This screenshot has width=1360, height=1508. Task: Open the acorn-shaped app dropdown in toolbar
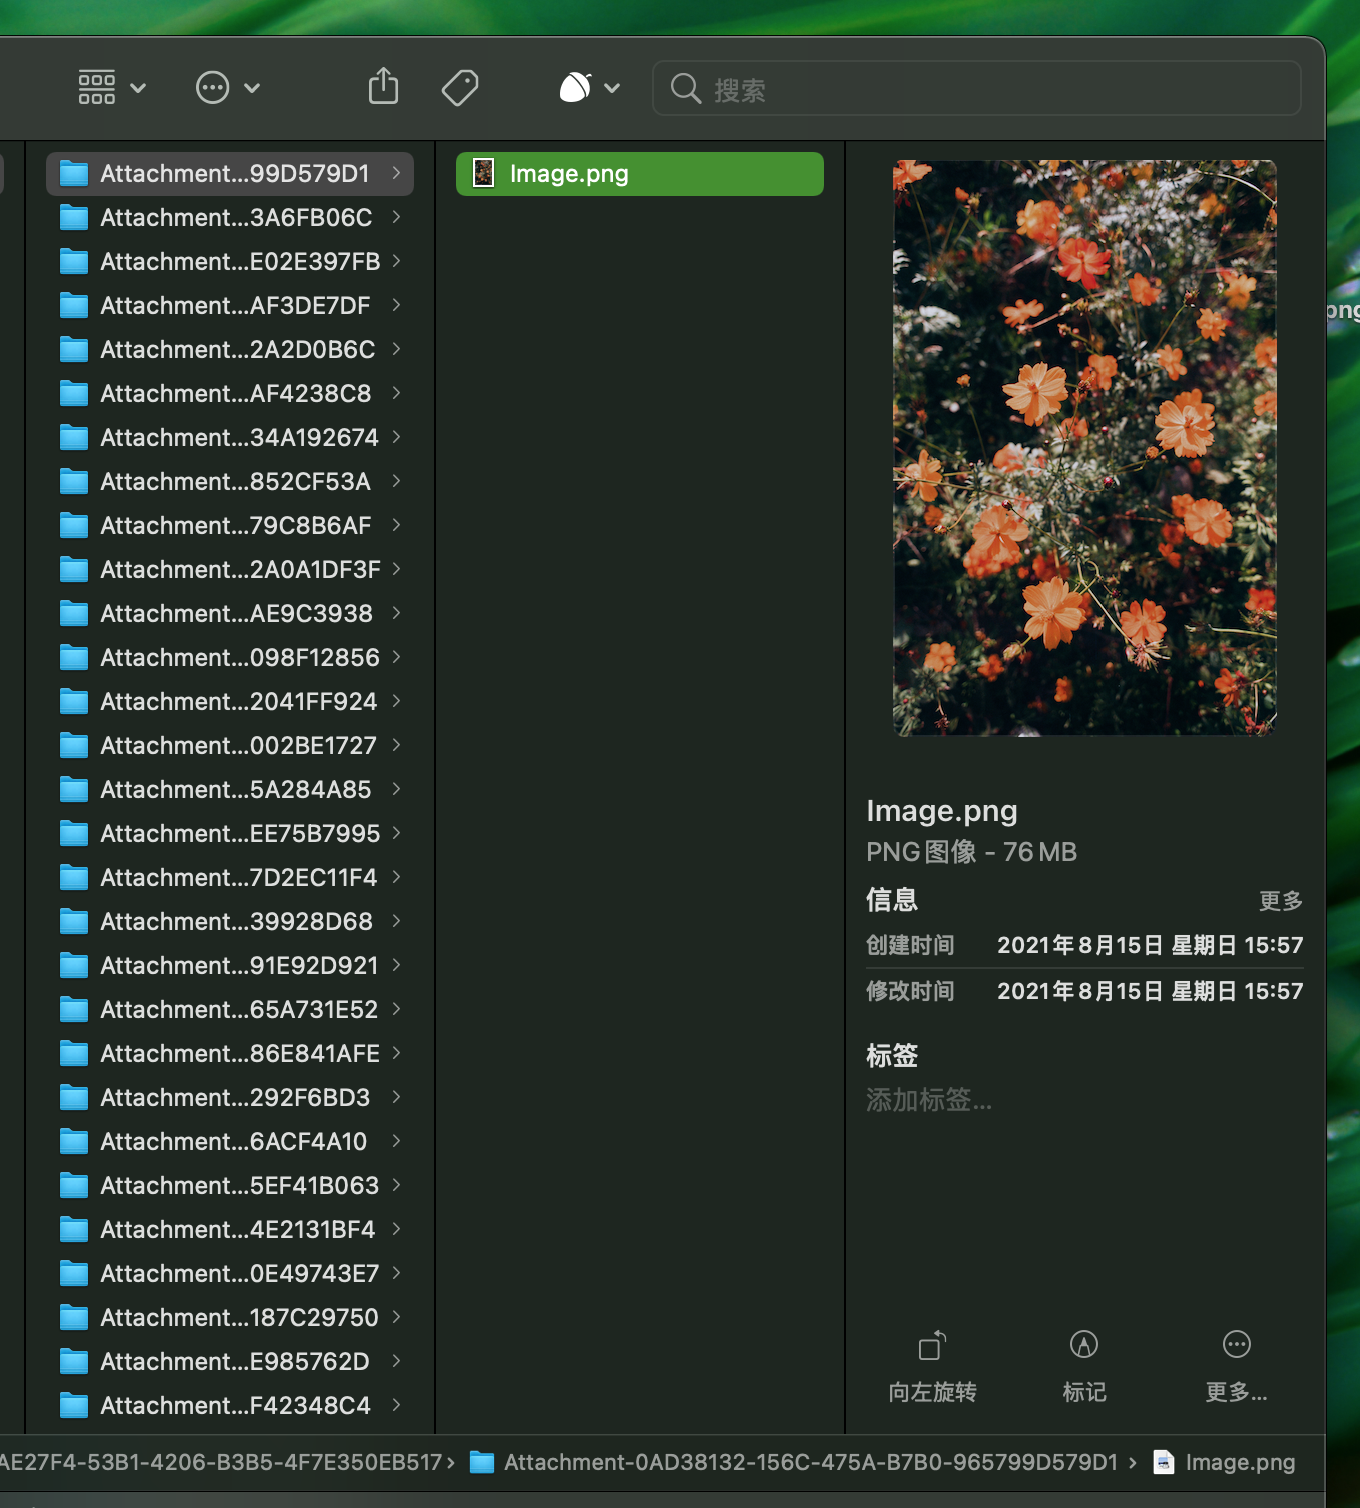589,88
